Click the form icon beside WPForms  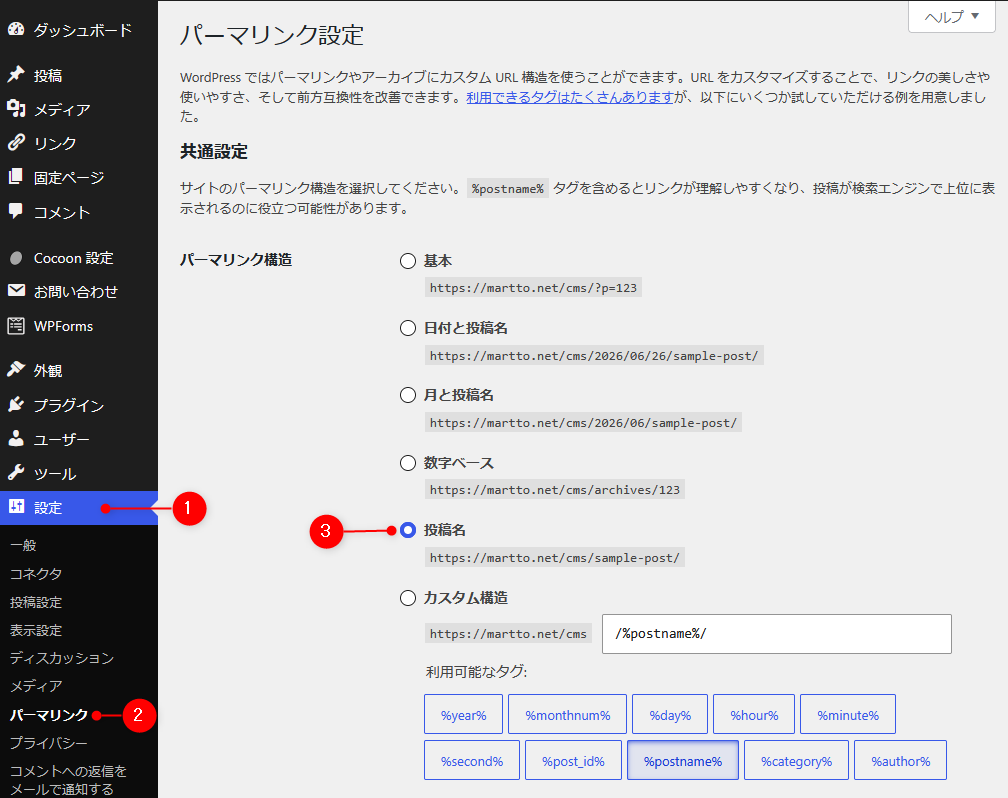pyautogui.click(x=16, y=326)
